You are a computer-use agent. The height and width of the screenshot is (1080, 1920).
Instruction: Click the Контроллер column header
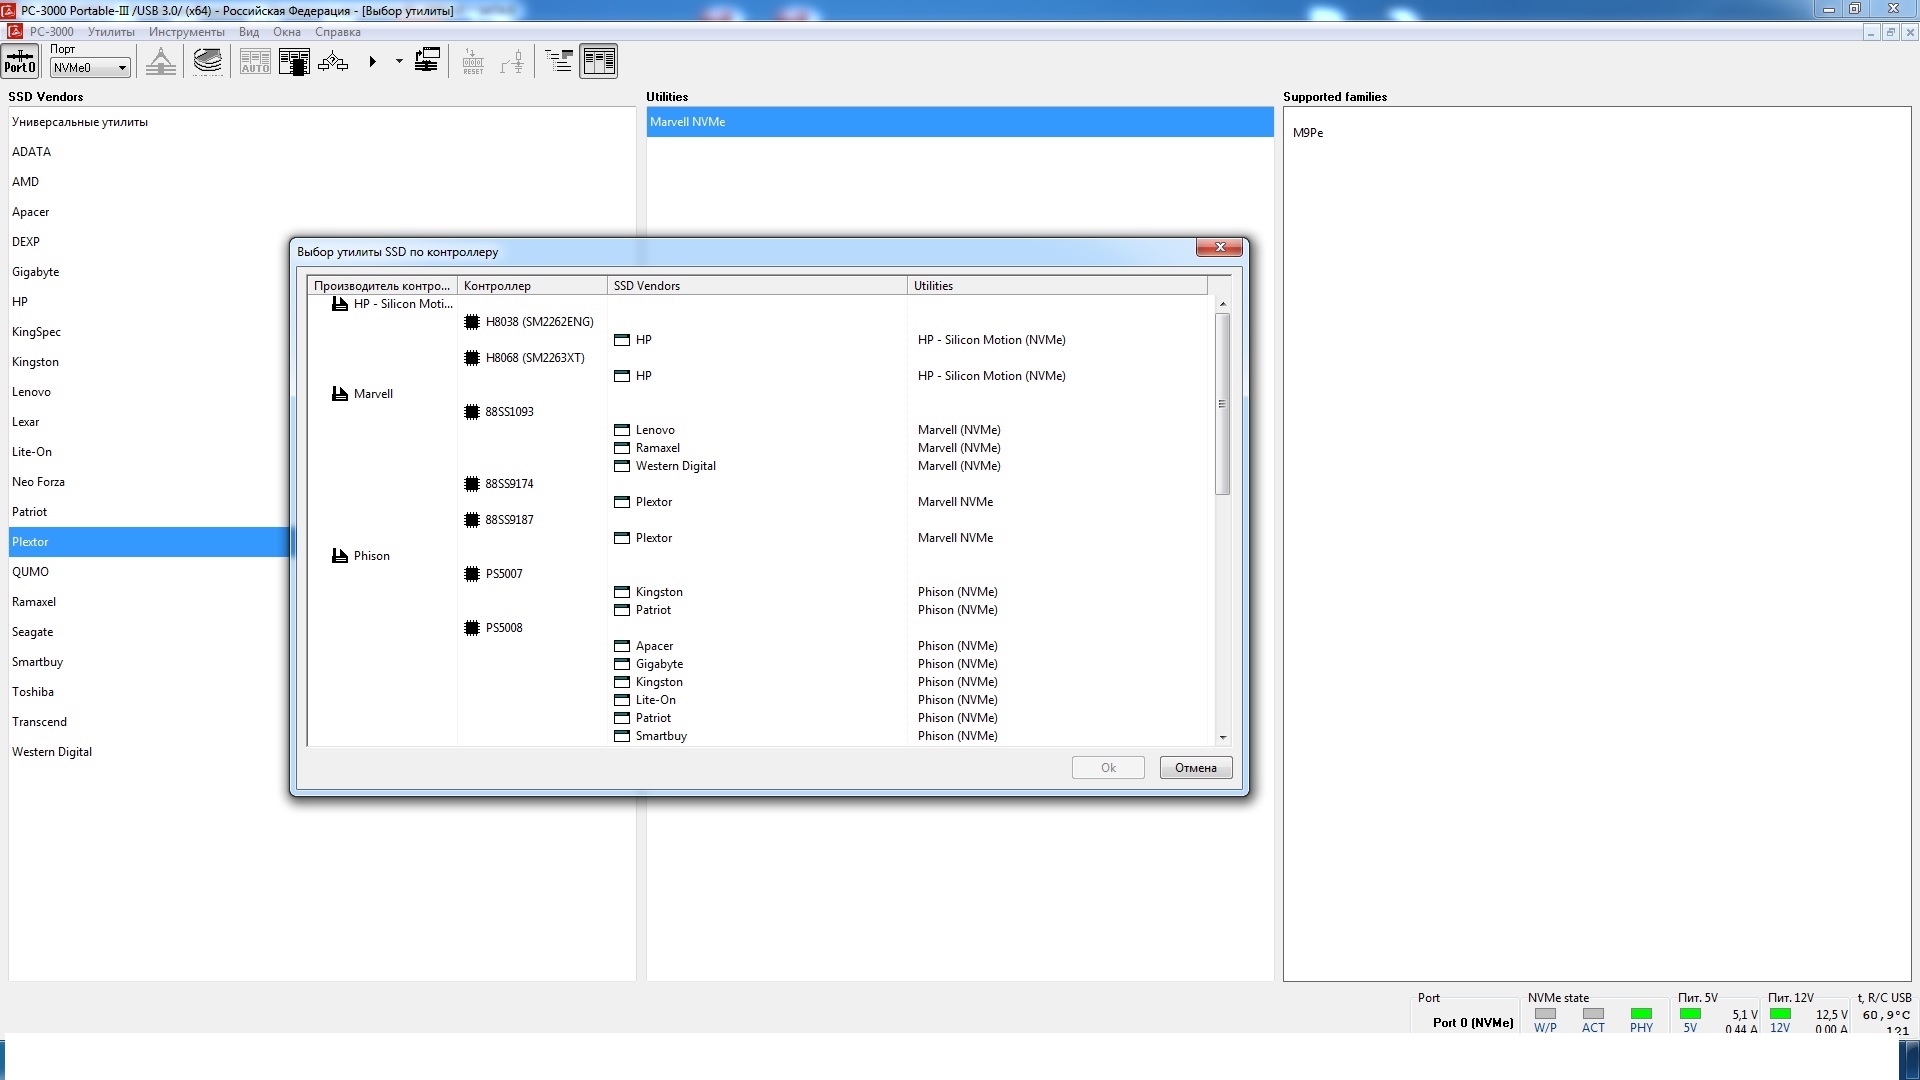tap(532, 286)
